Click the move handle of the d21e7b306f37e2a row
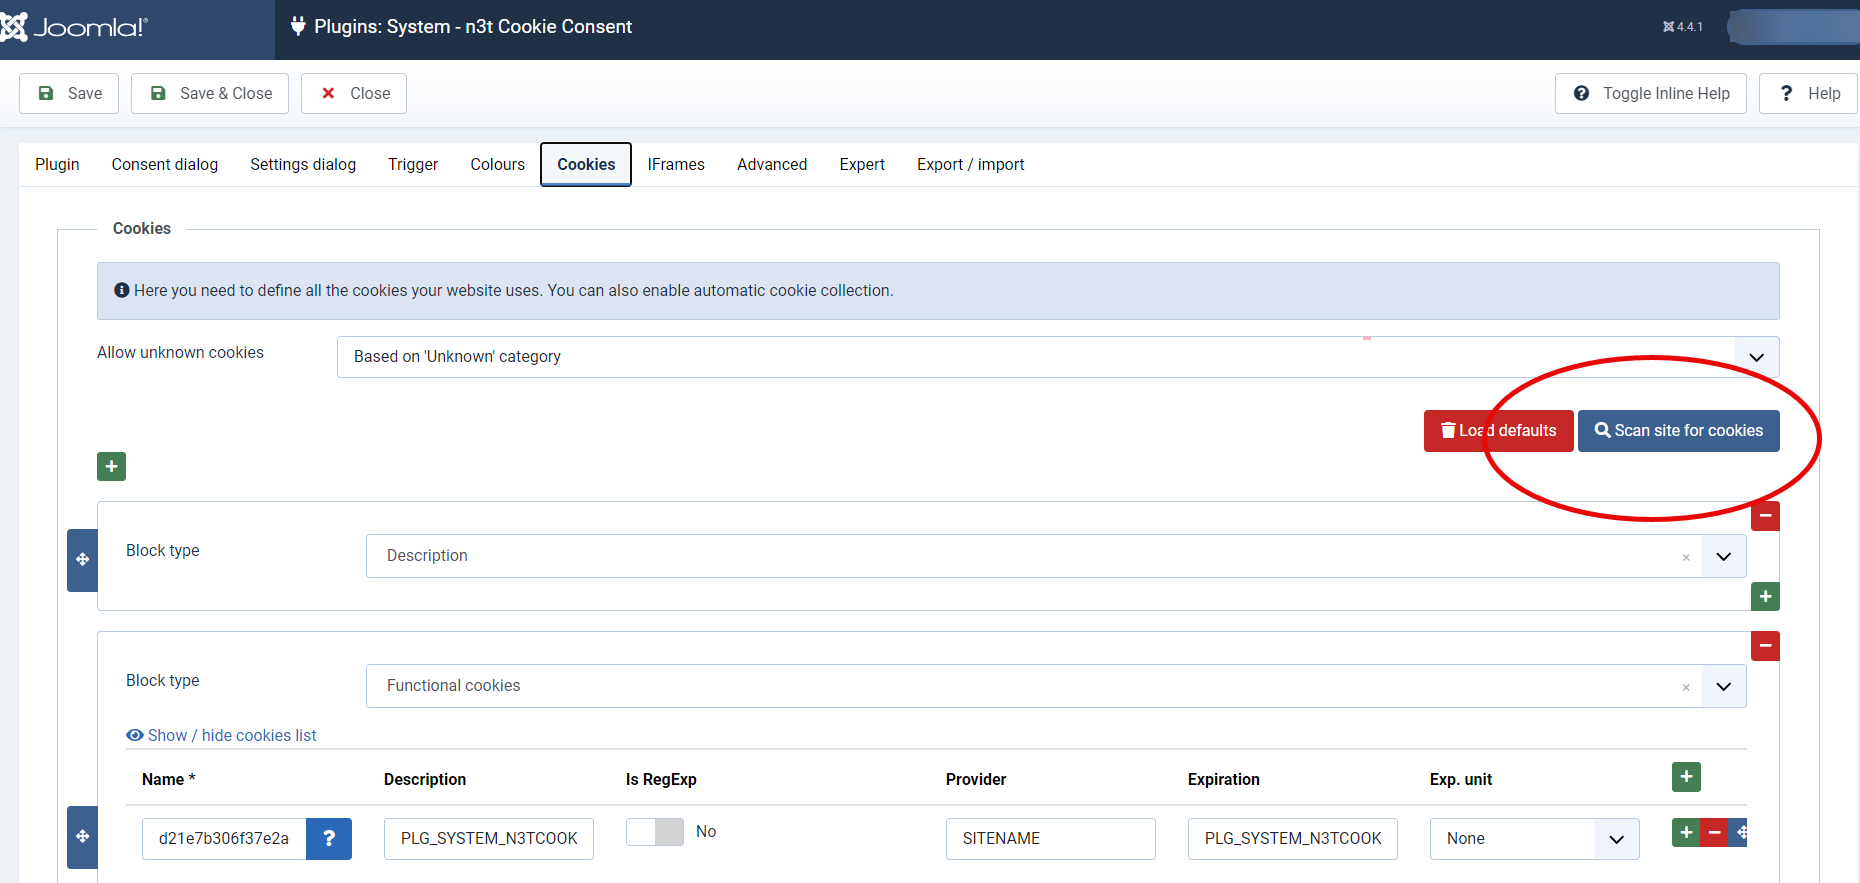 [x=1739, y=832]
